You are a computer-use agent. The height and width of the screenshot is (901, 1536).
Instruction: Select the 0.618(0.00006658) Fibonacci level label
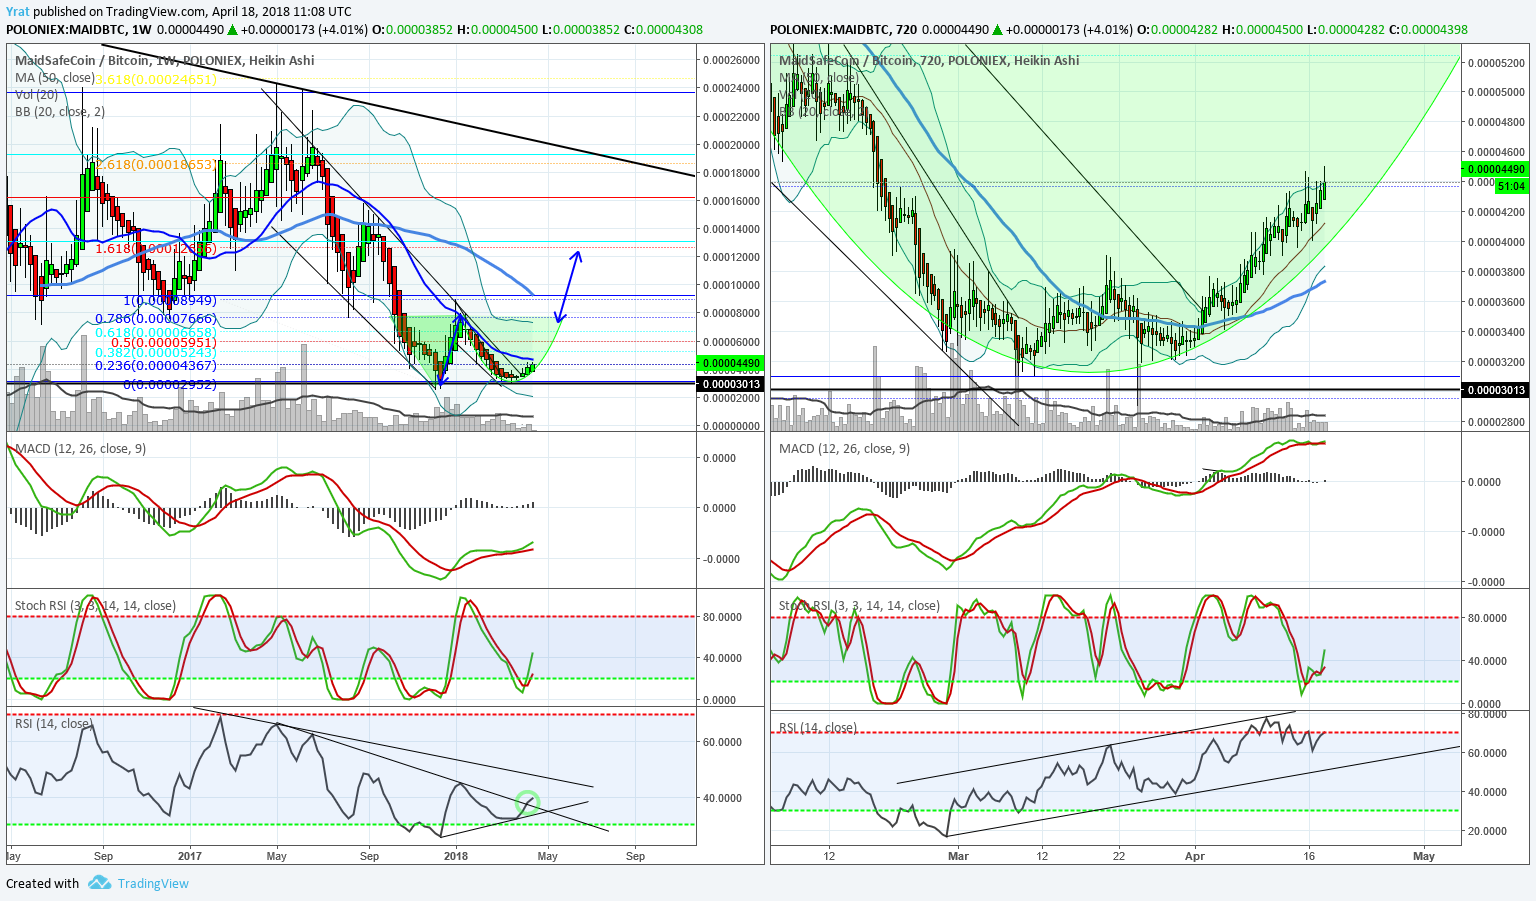[156, 331]
